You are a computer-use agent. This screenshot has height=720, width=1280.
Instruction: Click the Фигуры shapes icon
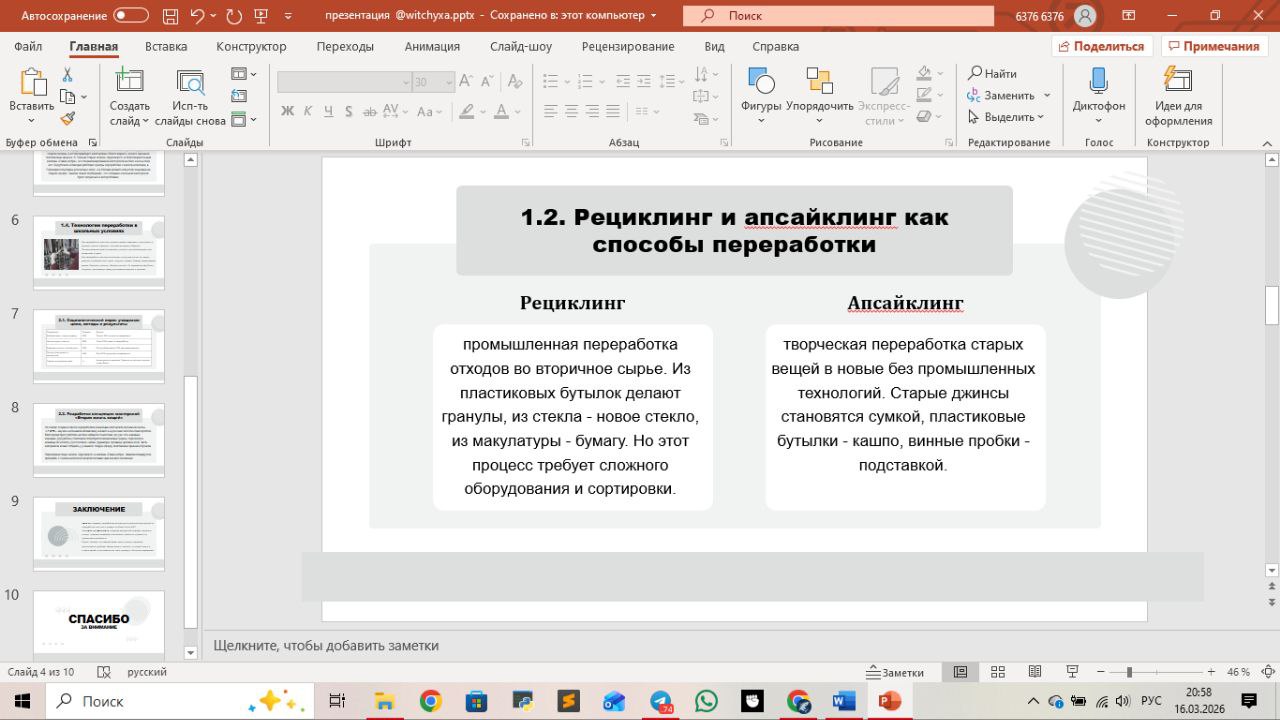click(x=761, y=82)
